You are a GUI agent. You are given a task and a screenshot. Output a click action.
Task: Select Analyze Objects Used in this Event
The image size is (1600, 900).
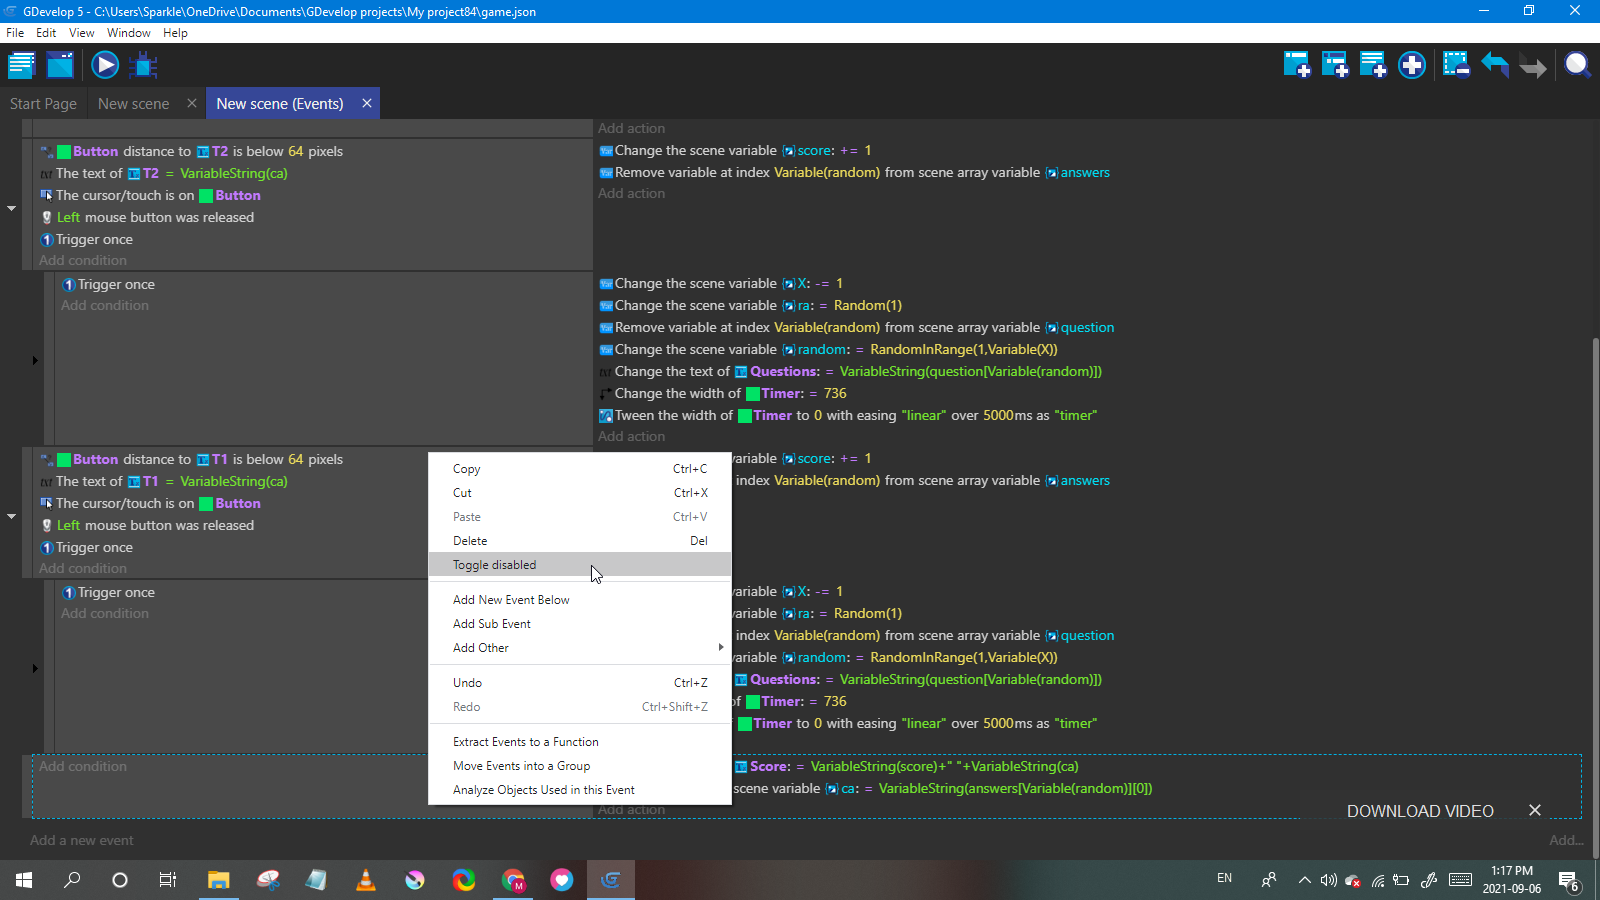(580, 790)
